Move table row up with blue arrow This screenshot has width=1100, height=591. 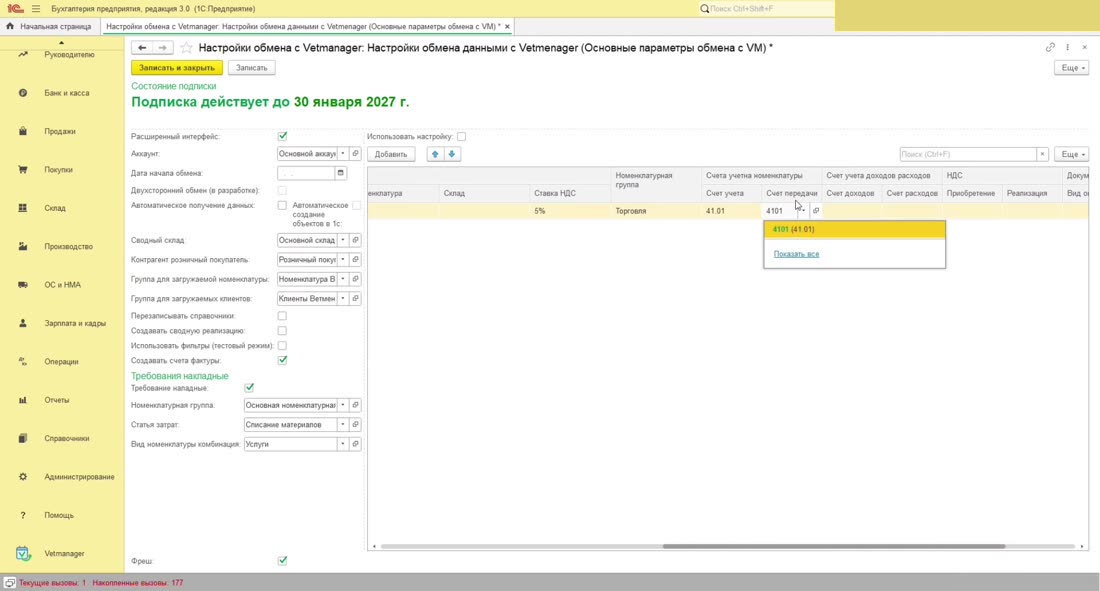(435, 154)
